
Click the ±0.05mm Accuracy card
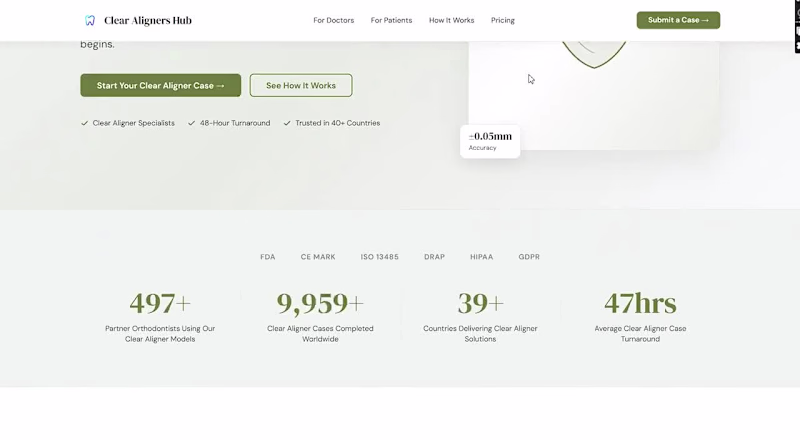pos(490,141)
